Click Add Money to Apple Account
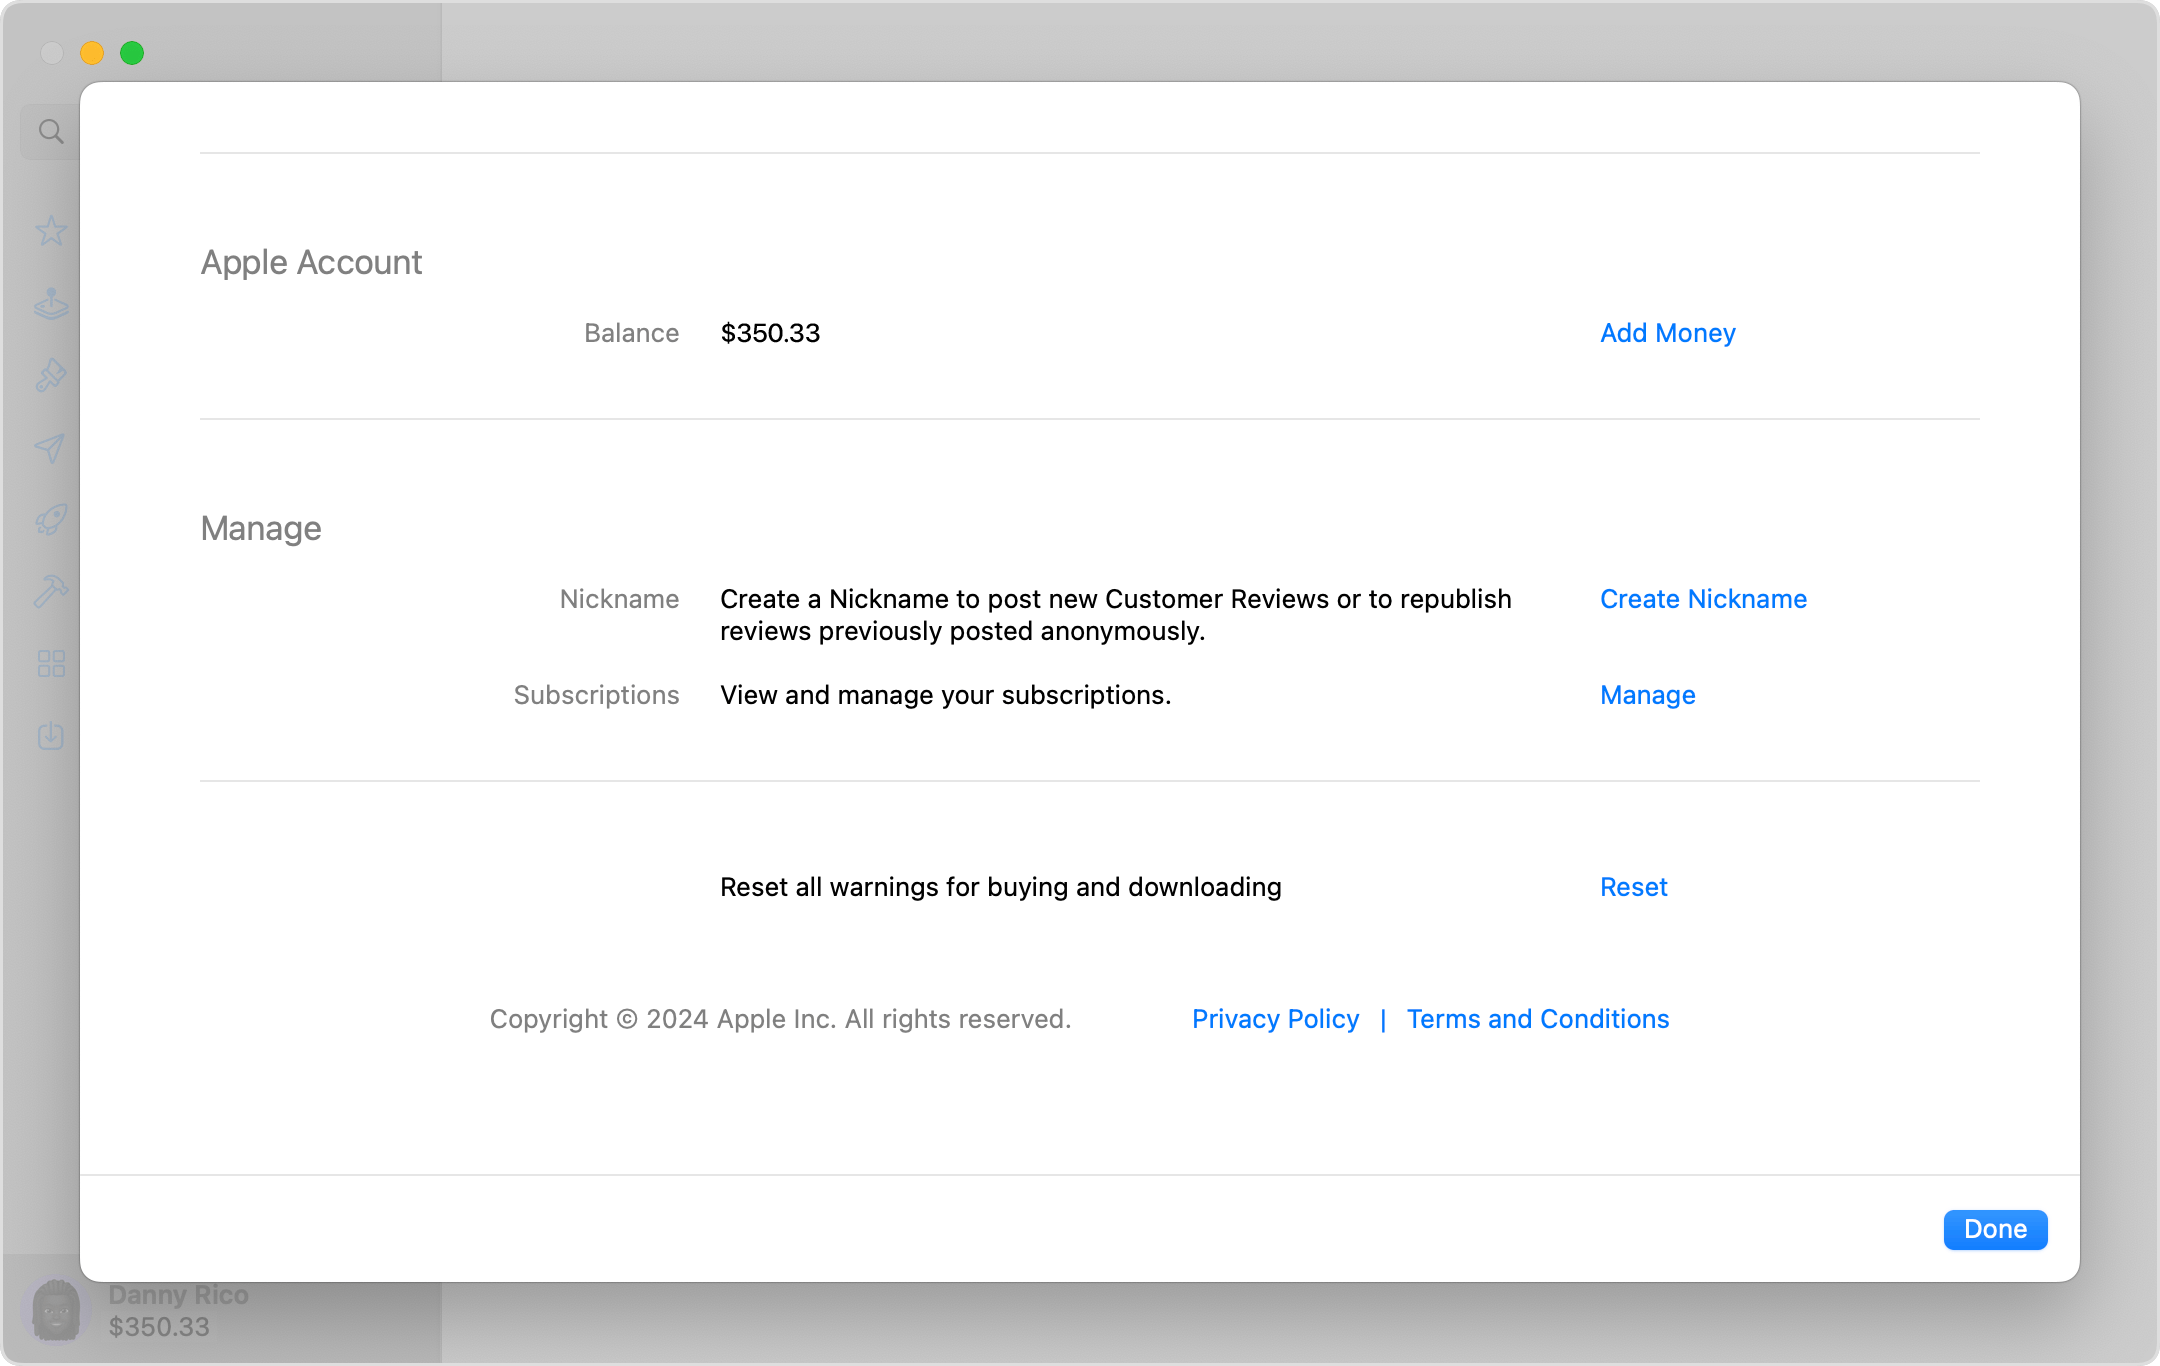Screen dimensions: 2160x1366 pos(1666,332)
